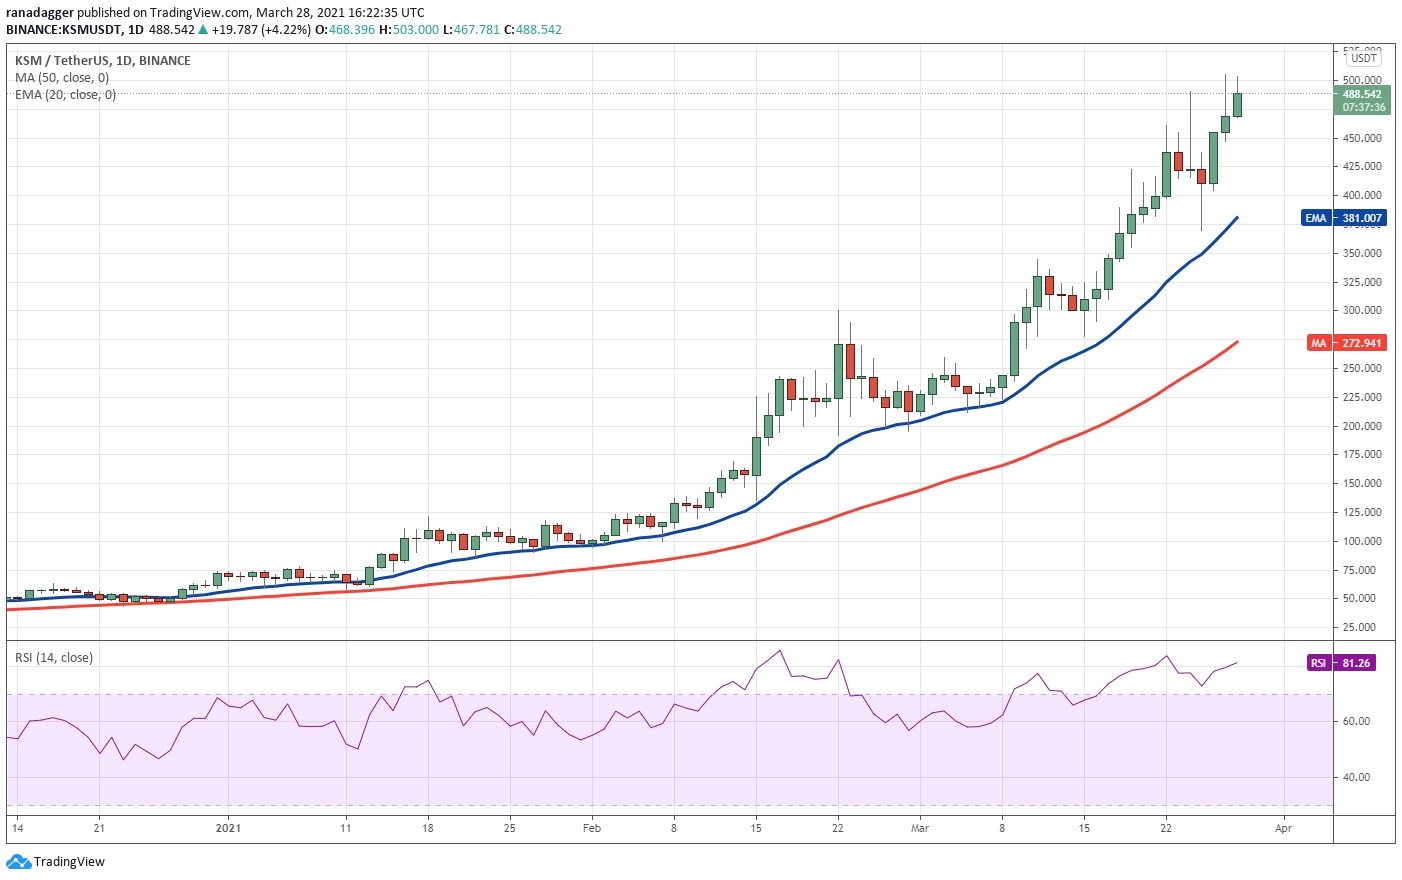Click the Feb label on time axis

point(592,828)
